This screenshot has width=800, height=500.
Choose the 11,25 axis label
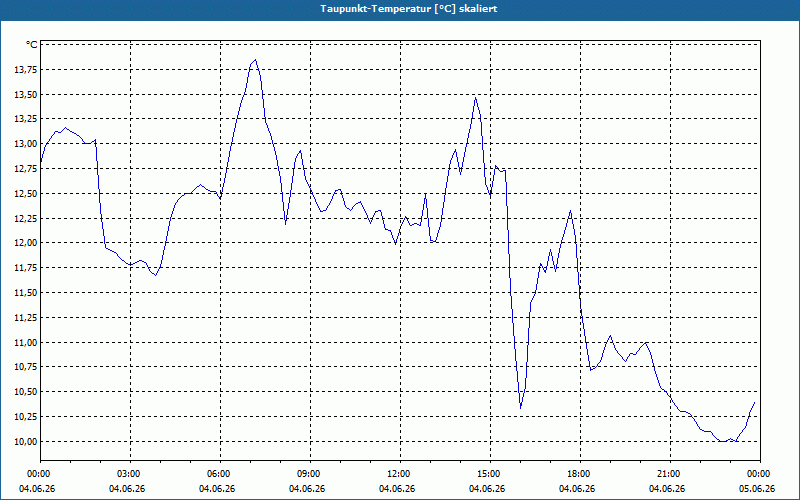24,318
